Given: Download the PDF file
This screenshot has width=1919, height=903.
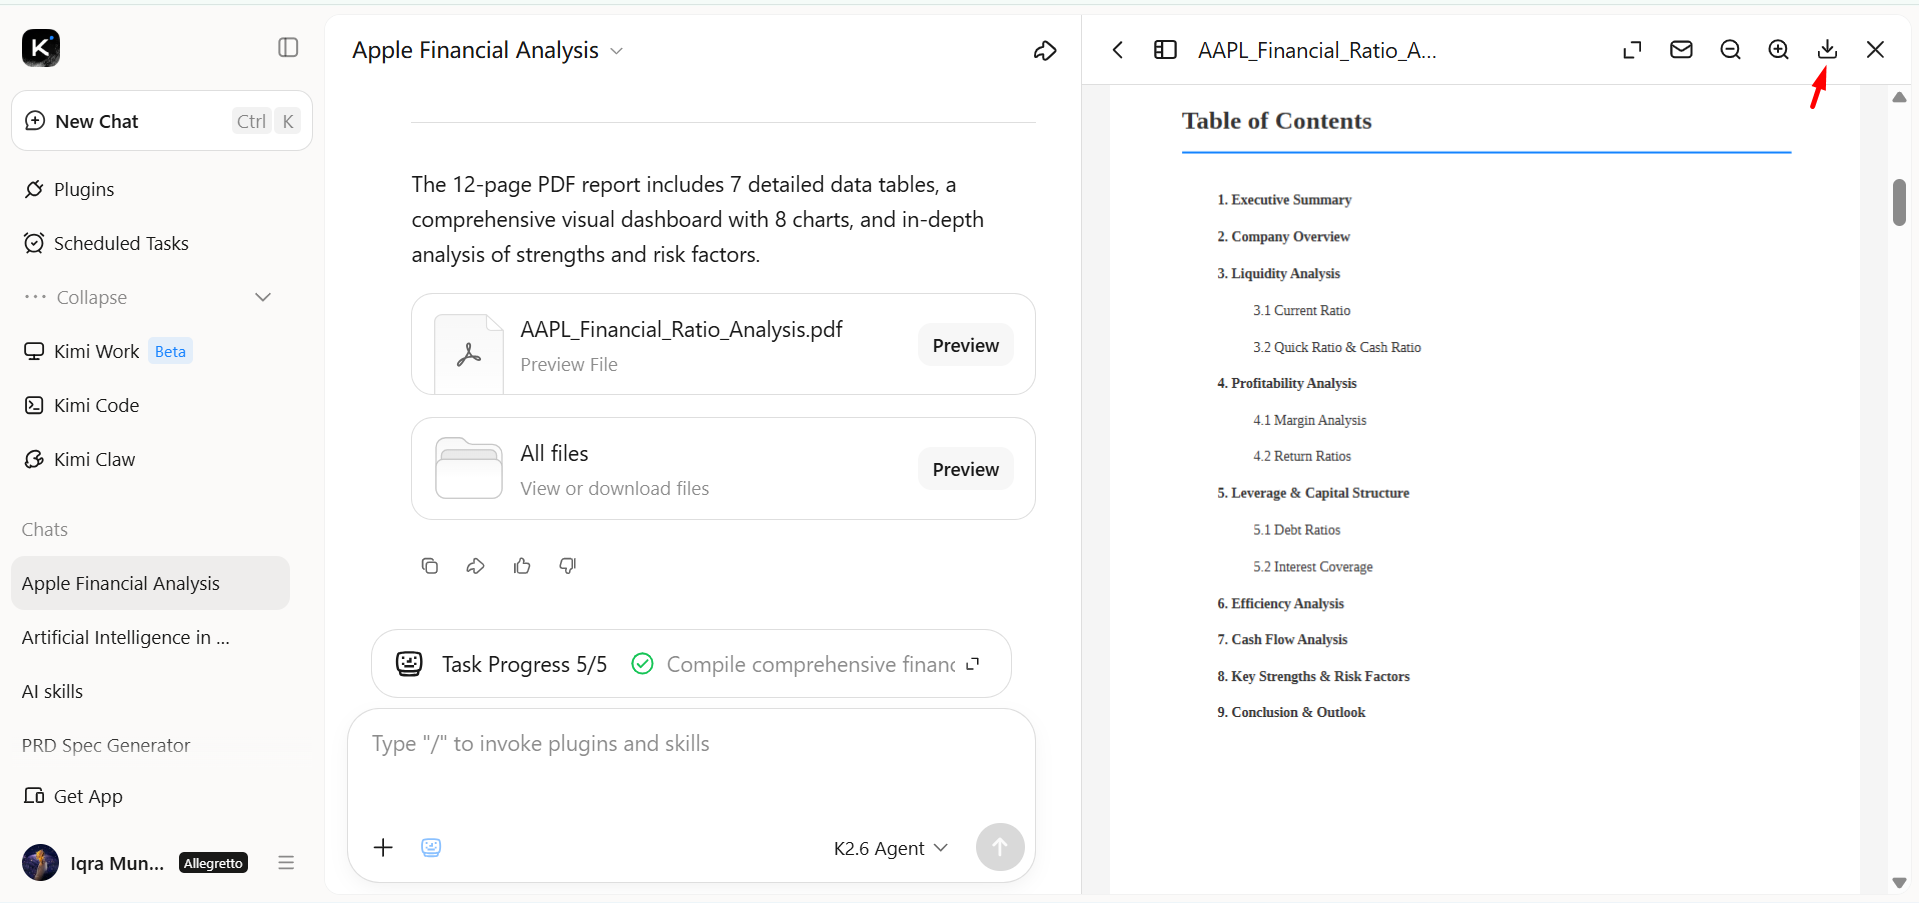Looking at the screenshot, I should point(1827,49).
